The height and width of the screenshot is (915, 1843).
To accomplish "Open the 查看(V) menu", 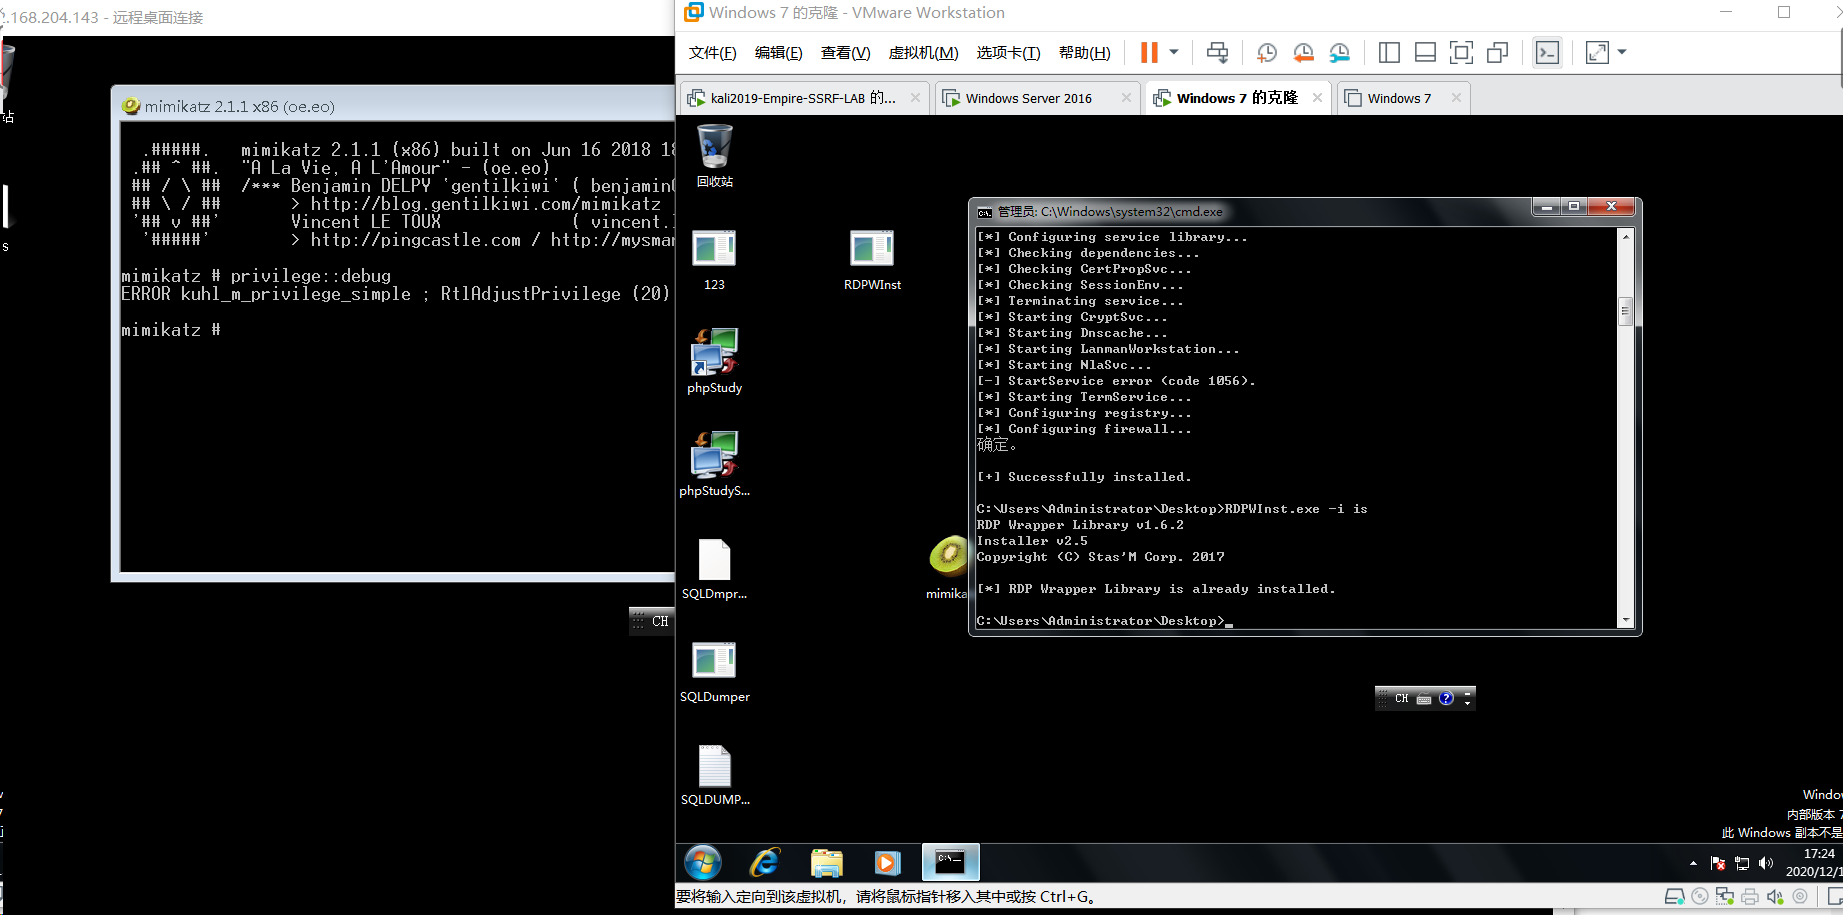I will [845, 53].
